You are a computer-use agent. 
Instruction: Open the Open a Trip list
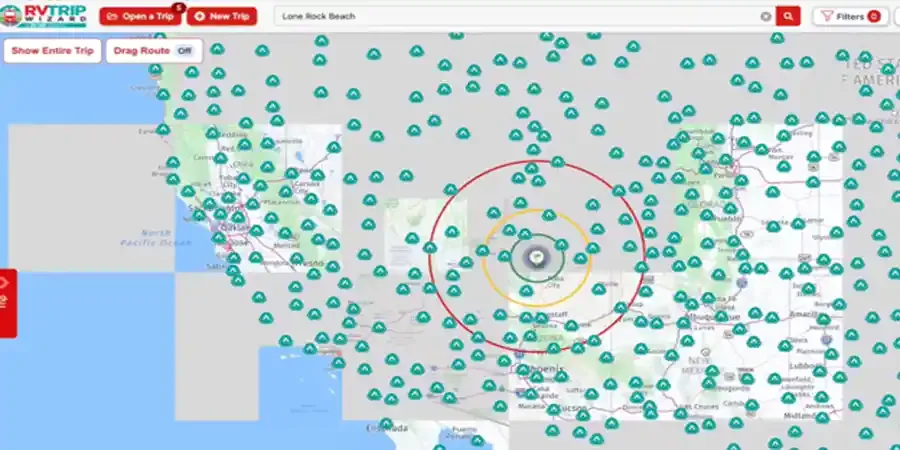(141, 16)
